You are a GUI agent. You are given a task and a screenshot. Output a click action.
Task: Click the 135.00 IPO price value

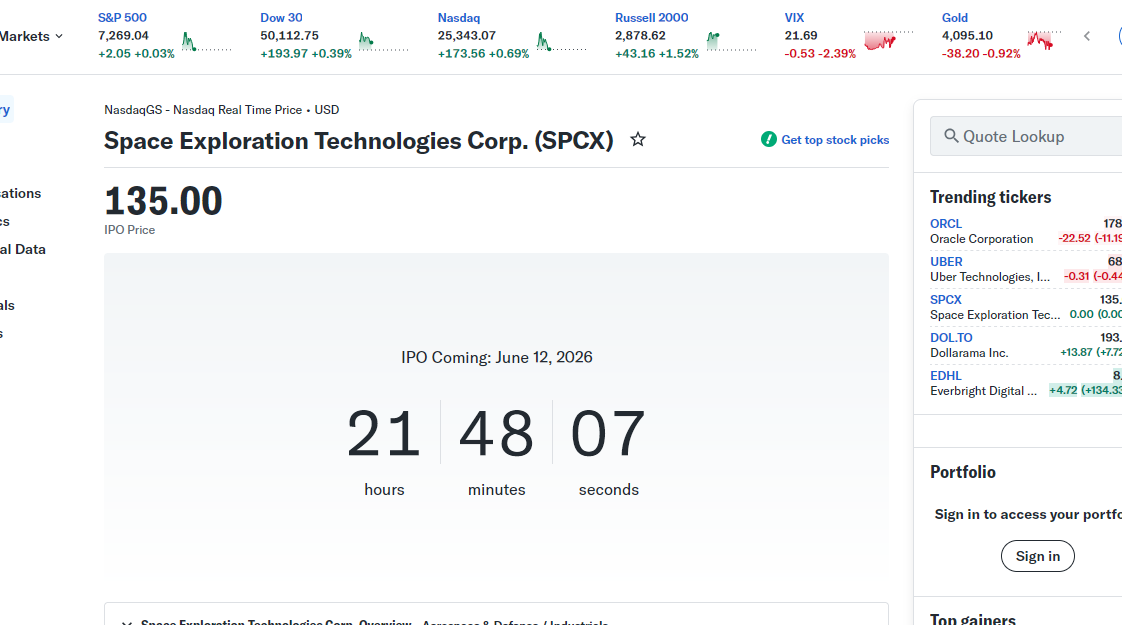[x=163, y=201]
